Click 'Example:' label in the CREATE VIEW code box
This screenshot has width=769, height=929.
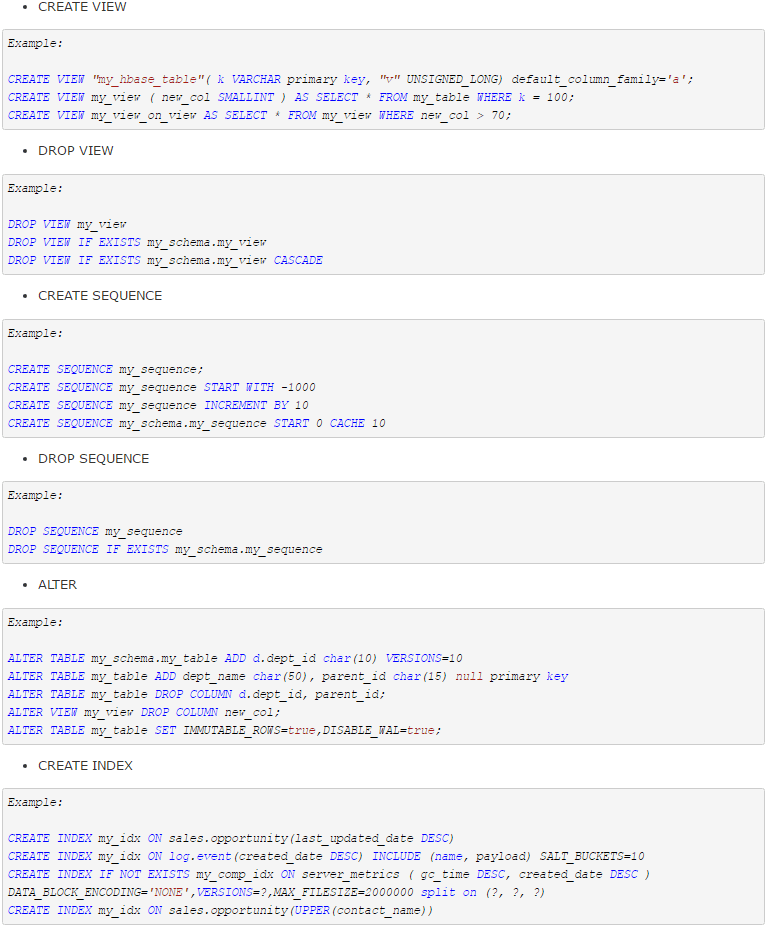35,43
